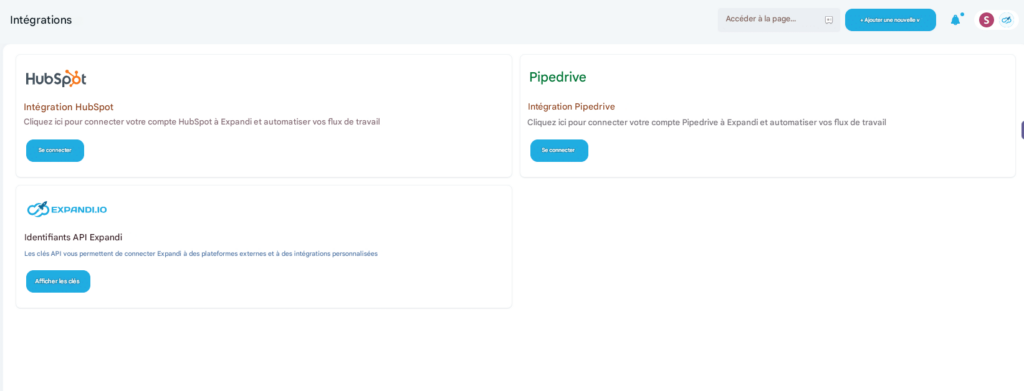Click the HubSpot logo
1024x391 pixels.
(x=56, y=78)
